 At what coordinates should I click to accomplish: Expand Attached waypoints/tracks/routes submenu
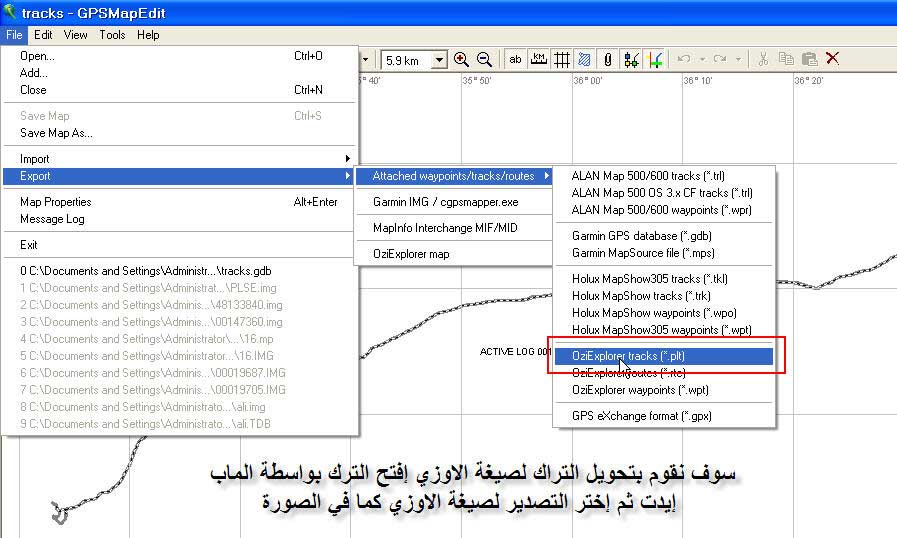[454, 176]
